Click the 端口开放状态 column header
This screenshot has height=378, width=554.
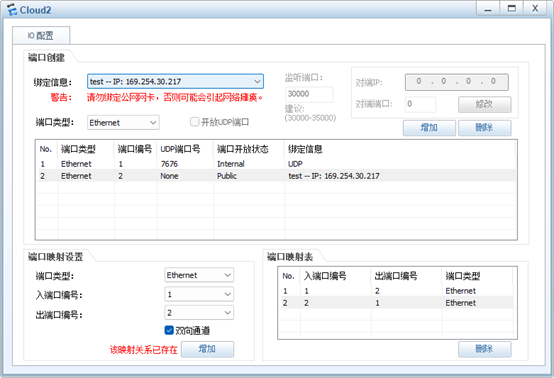click(249, 149)
